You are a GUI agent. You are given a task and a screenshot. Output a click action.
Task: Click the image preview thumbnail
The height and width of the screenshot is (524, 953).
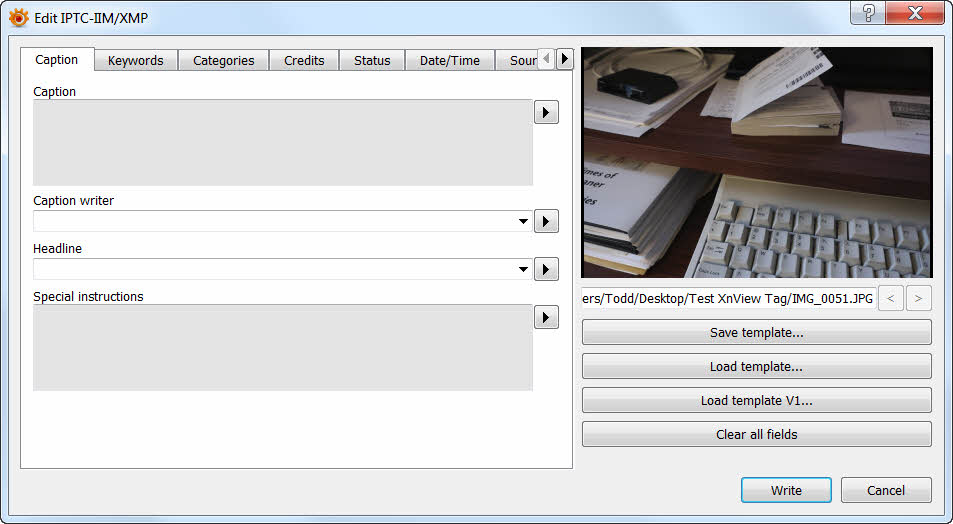pos(757,162)
